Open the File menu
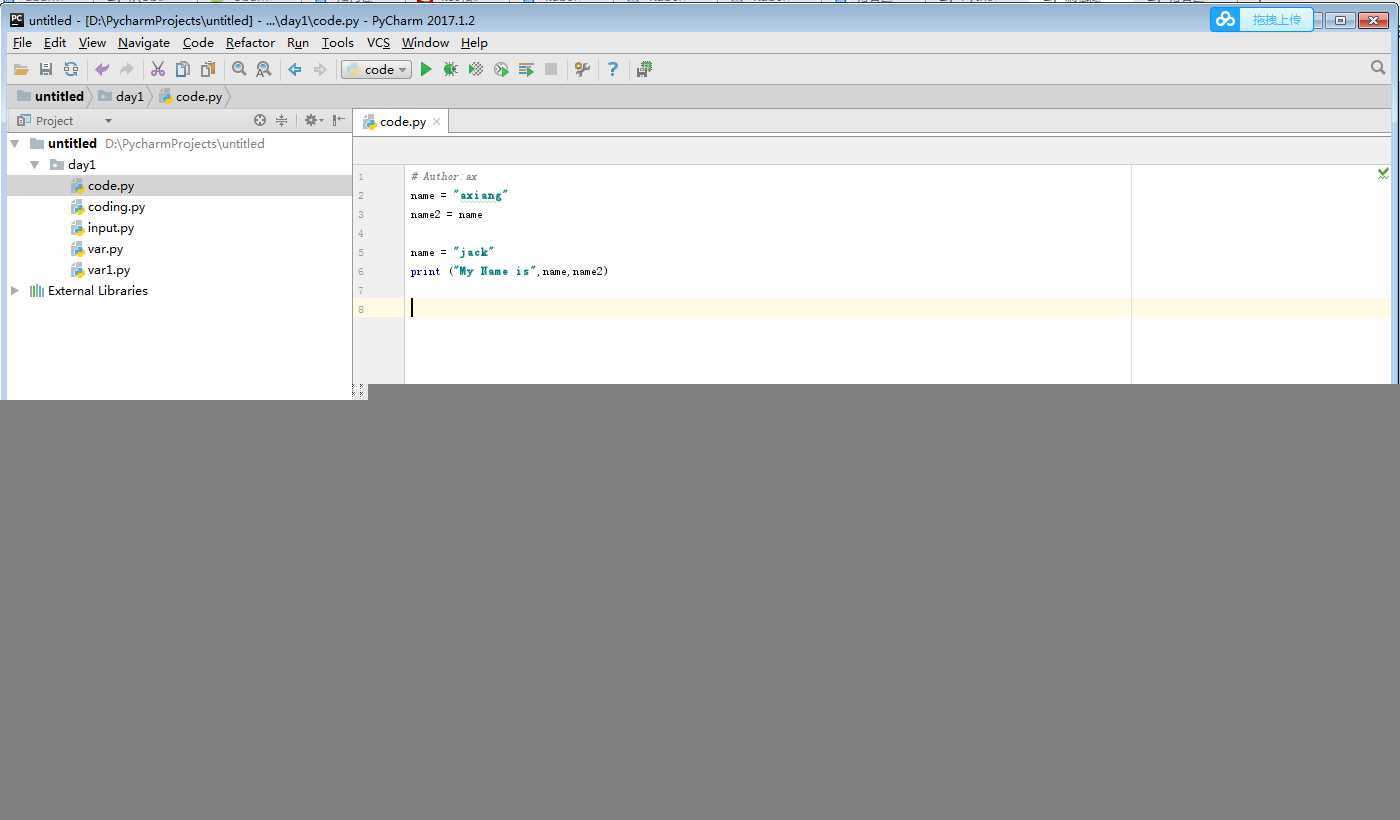The height and width of the screenshot is (820, 1400). click(22, 43)
